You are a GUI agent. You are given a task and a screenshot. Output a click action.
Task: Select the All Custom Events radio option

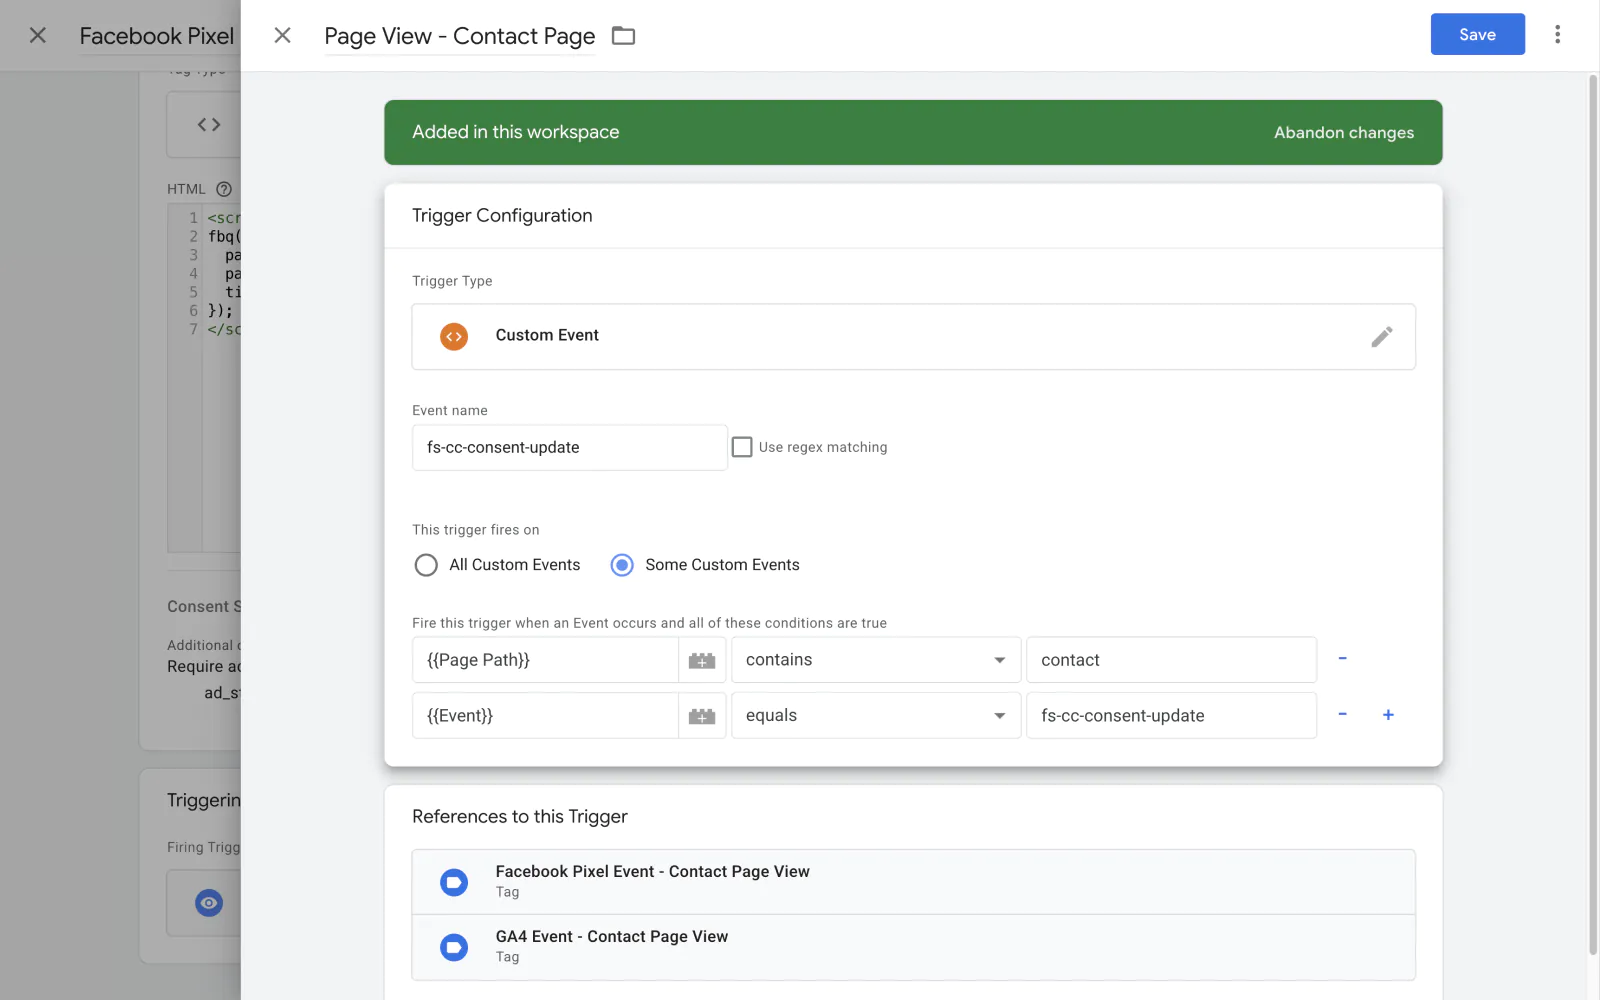click(426, 565)
